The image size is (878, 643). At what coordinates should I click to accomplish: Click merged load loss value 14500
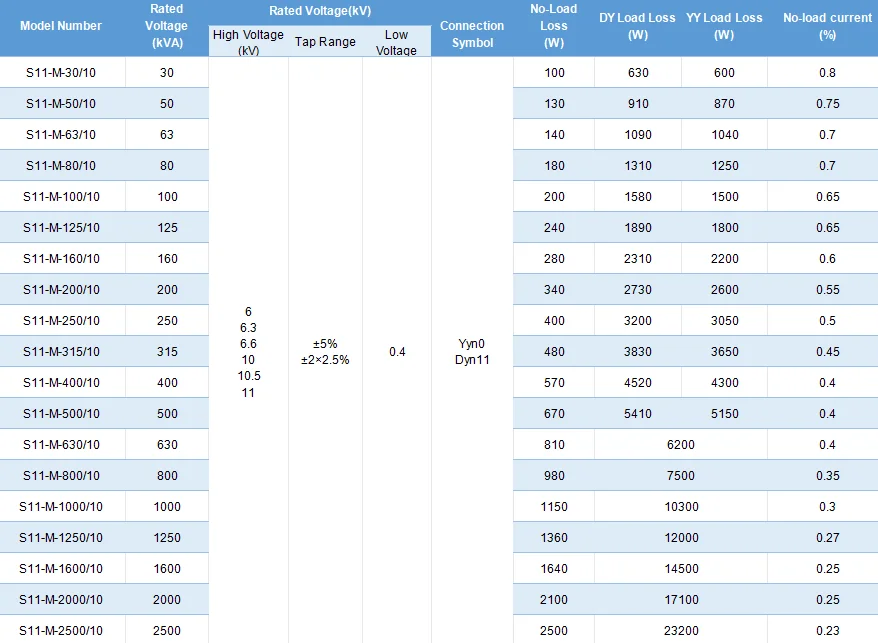point(681,569)
